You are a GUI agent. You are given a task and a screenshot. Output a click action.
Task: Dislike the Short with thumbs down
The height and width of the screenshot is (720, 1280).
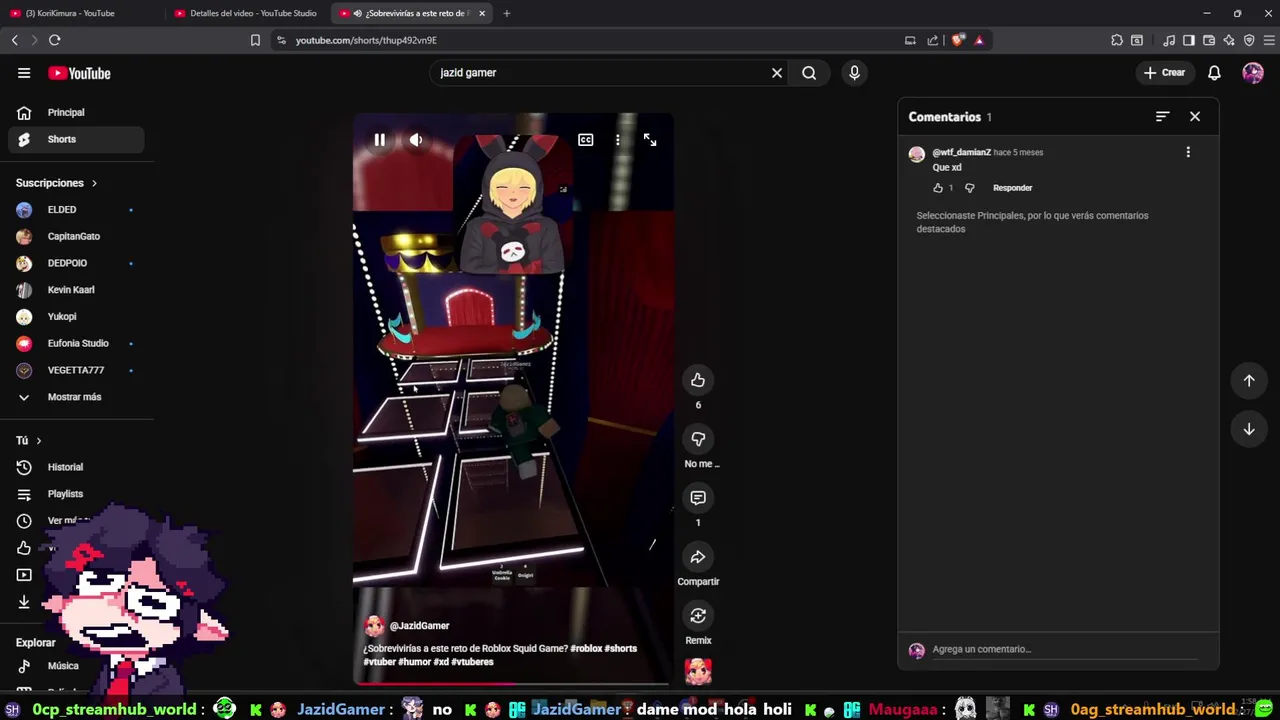pyautogui.click(x=698, y=439)
